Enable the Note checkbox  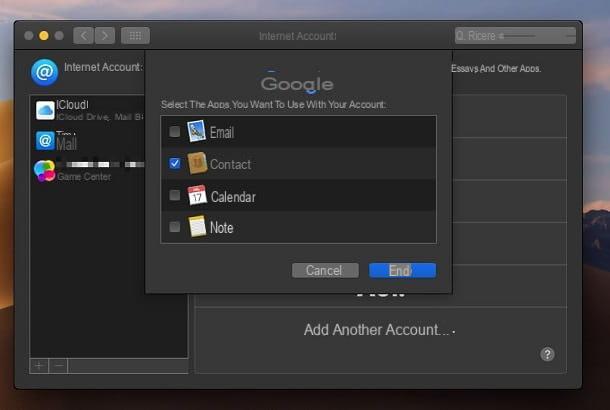coord(175,227)
